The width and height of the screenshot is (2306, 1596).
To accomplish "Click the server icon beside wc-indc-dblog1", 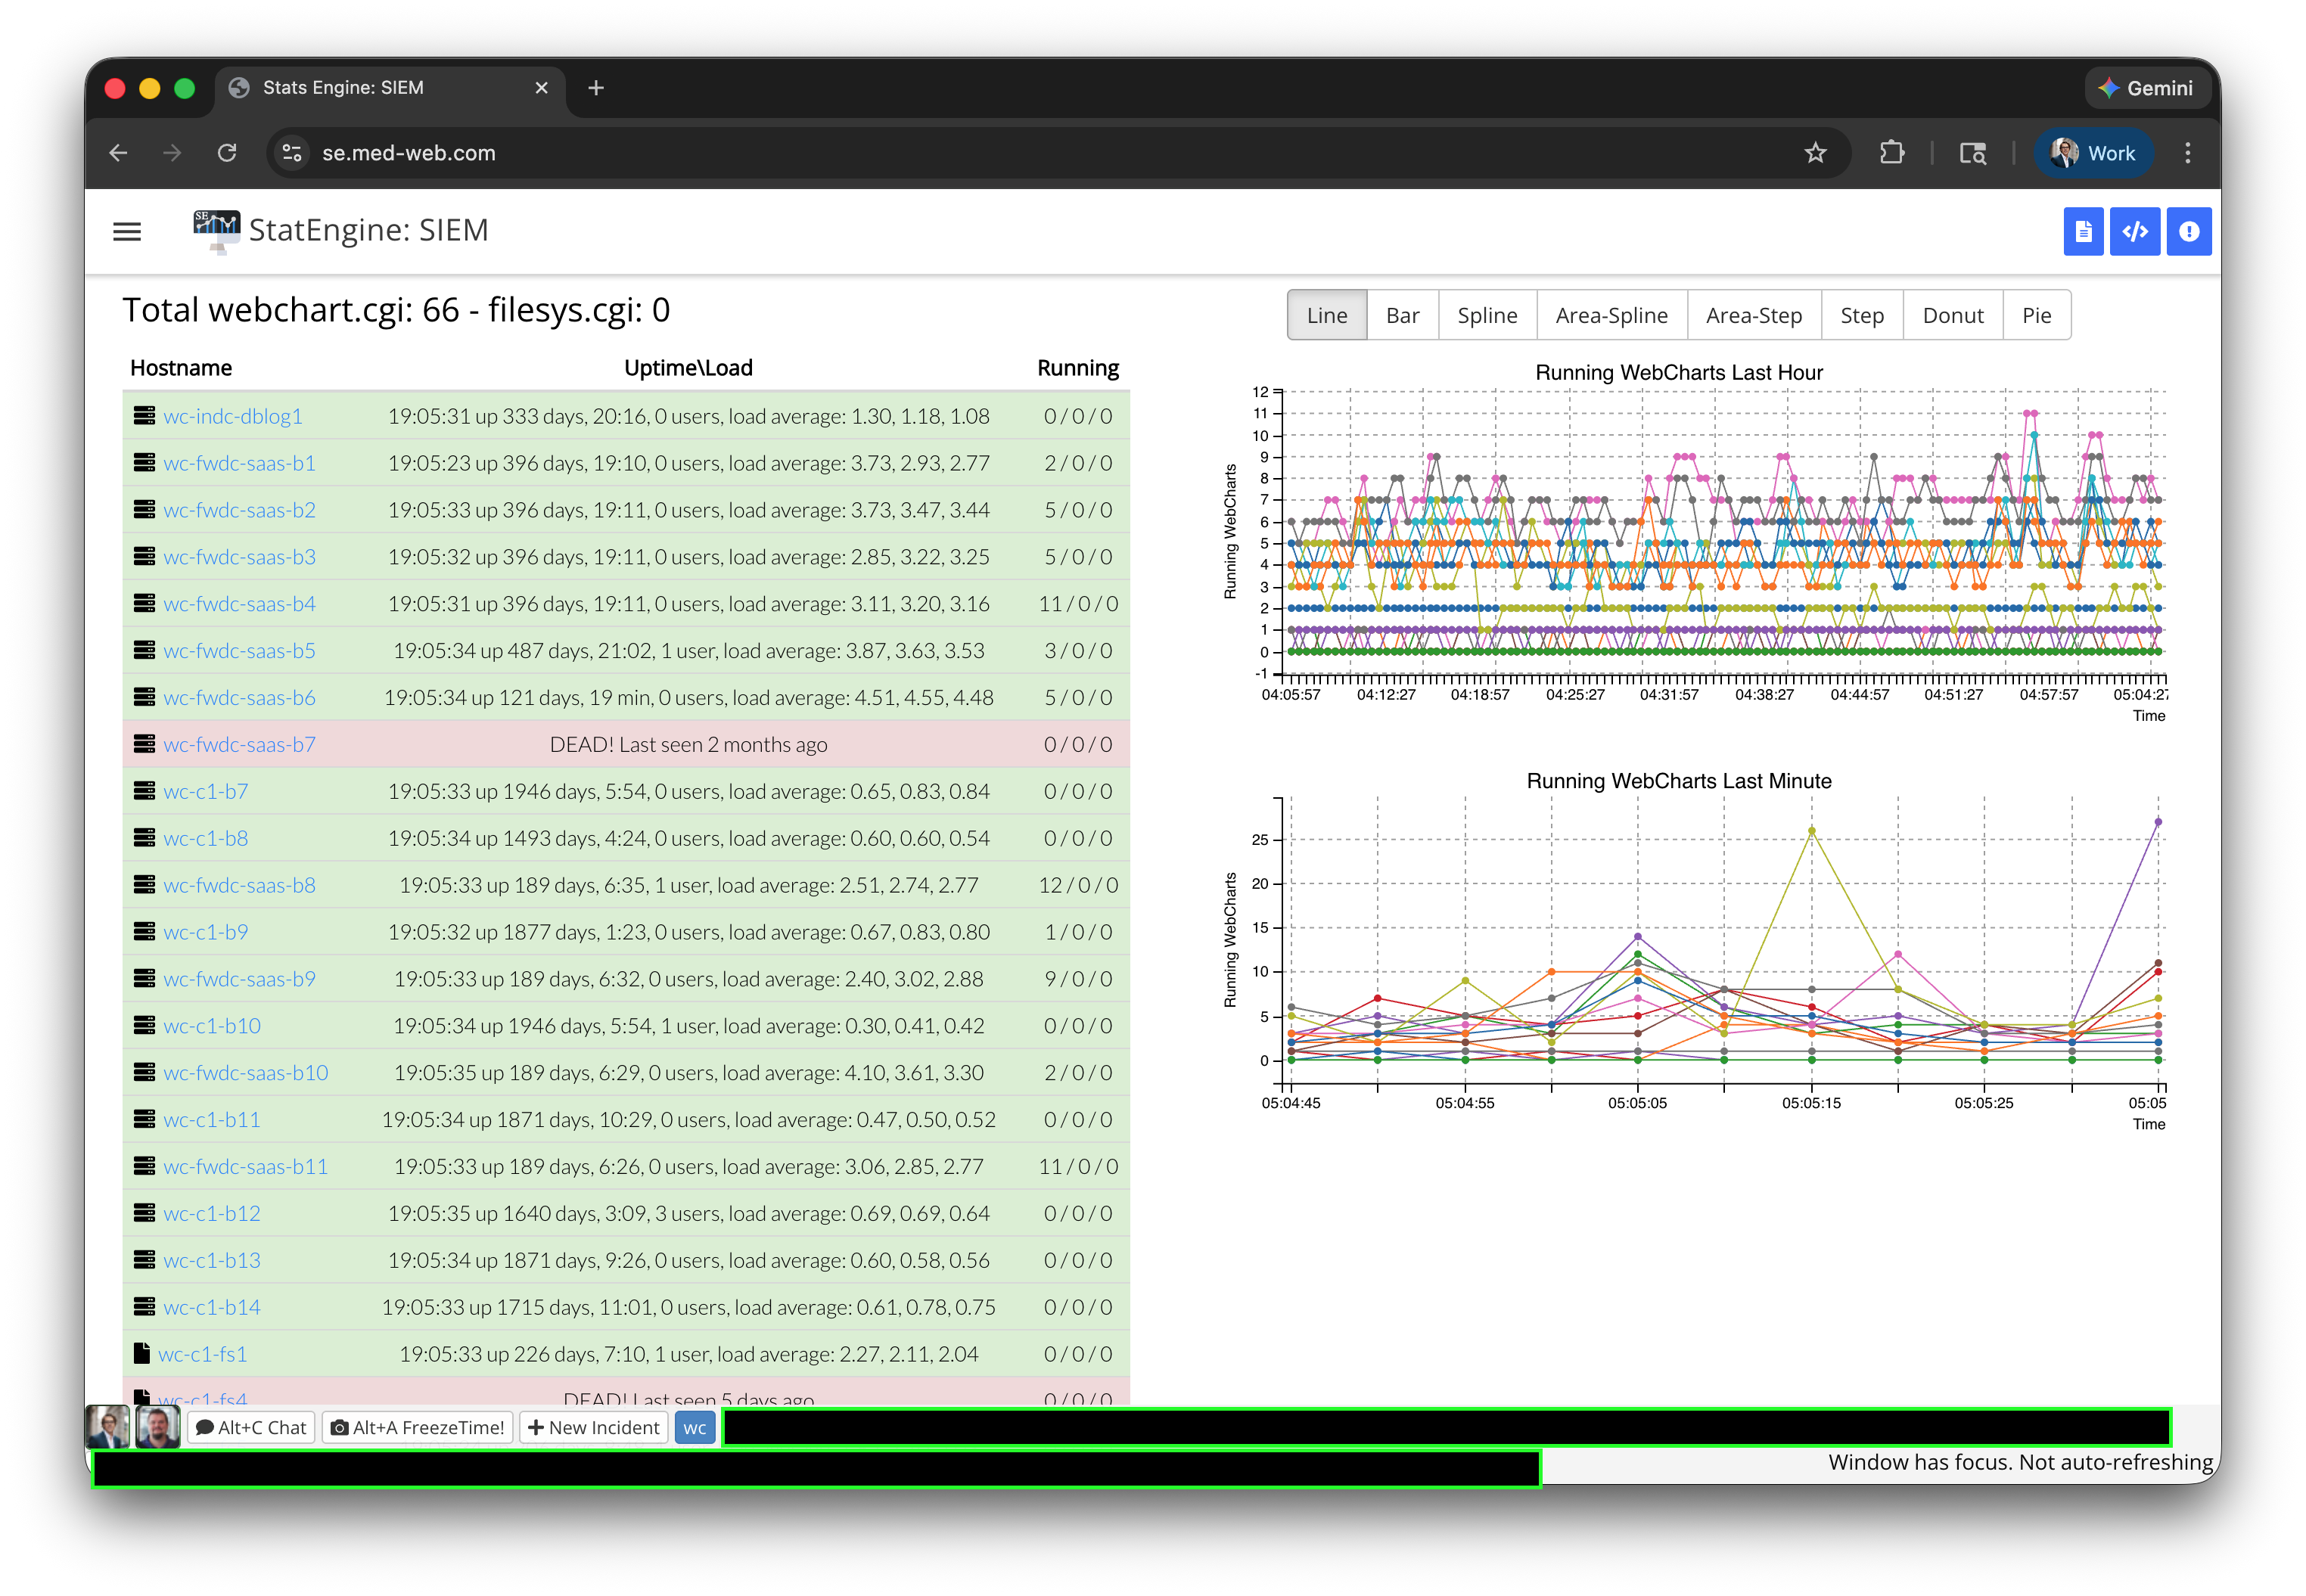I will (144, 416).
